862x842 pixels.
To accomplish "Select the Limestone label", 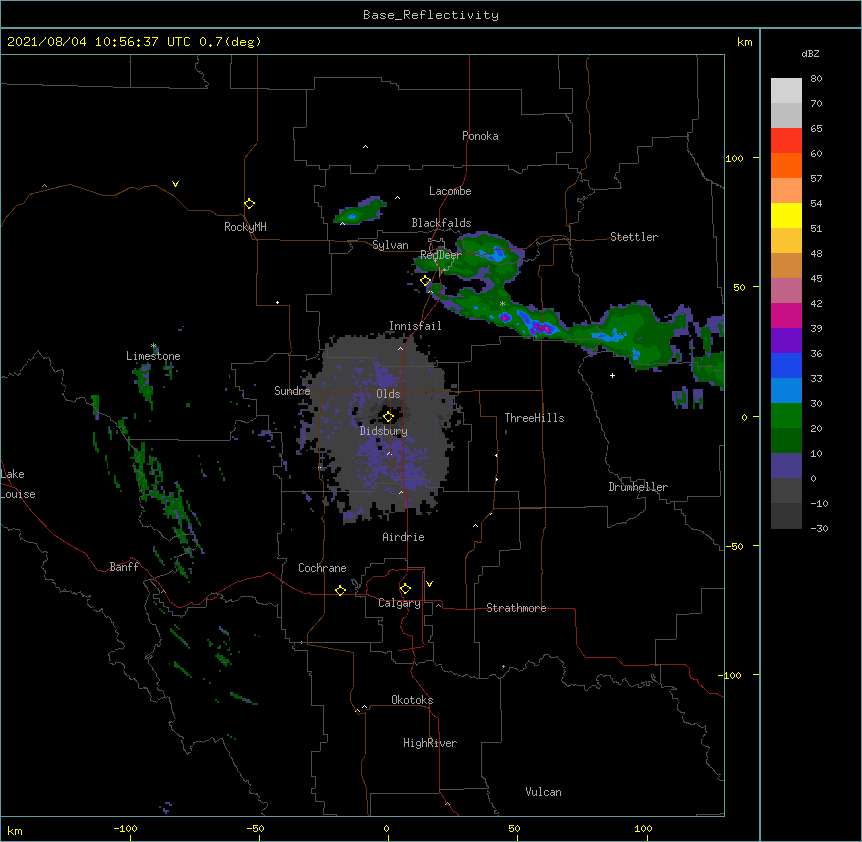I will pyautogui.click(x=153, y=356).
